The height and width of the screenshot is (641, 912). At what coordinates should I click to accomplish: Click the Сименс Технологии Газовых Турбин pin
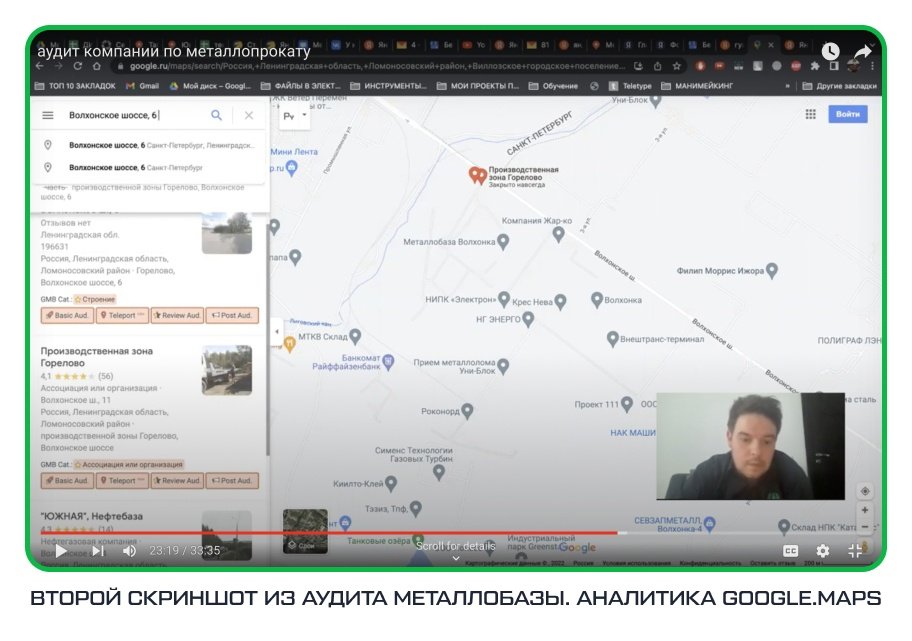439,472
